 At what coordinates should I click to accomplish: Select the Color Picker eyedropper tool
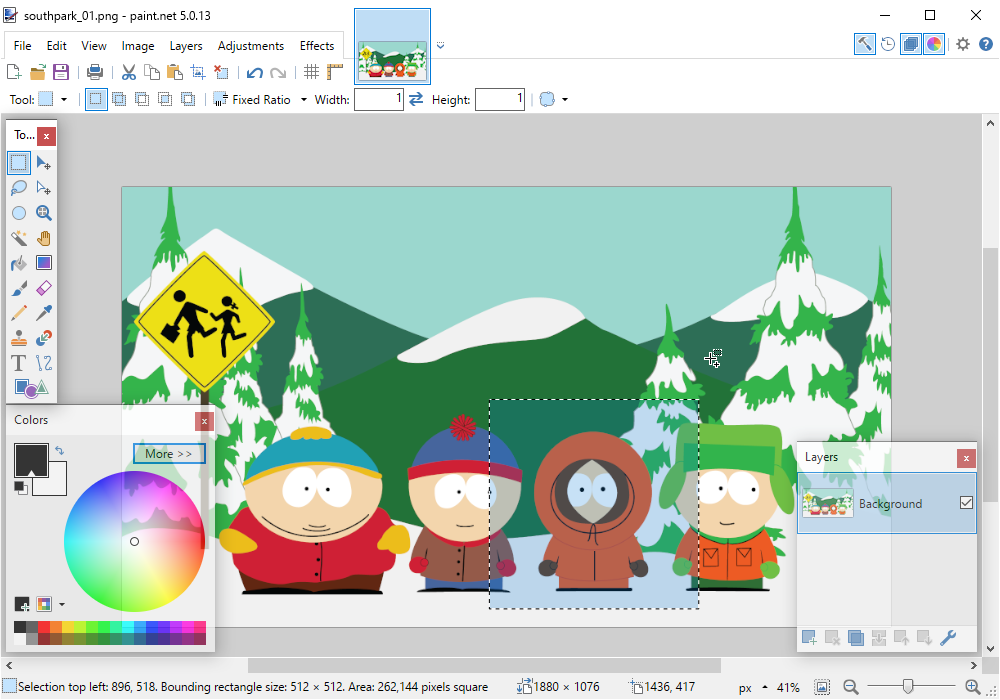[43, 313]
